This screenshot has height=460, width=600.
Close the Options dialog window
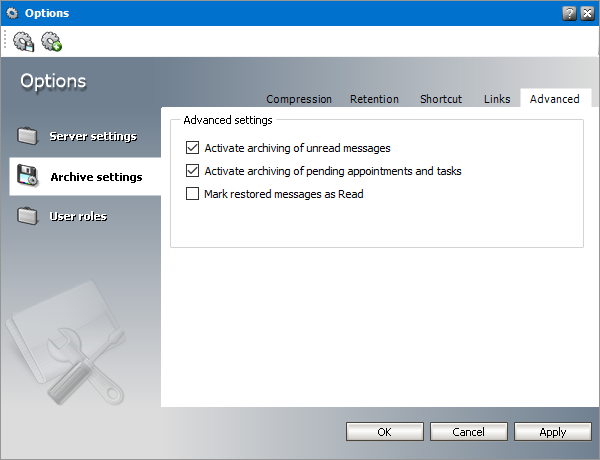587,13
